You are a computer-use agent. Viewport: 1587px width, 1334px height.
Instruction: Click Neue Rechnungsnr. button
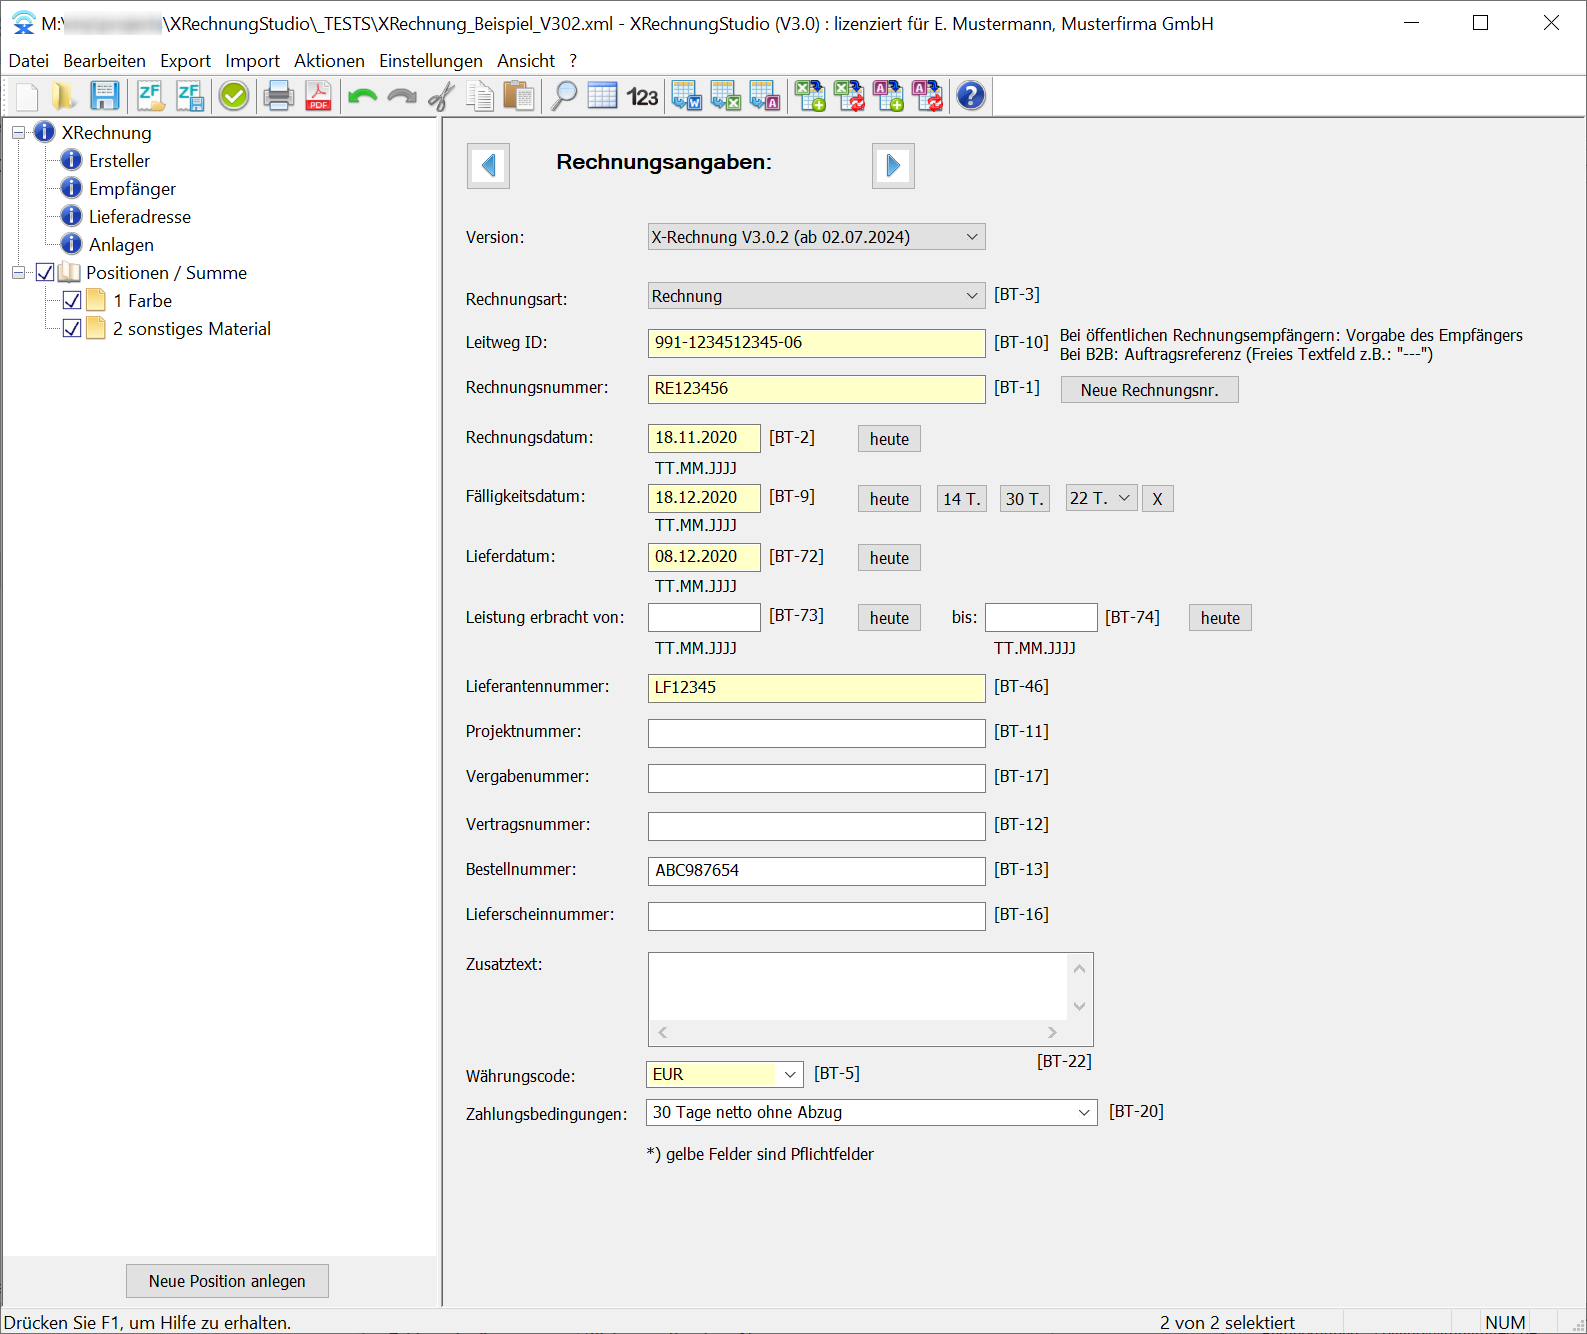(x=1149, y=390)
